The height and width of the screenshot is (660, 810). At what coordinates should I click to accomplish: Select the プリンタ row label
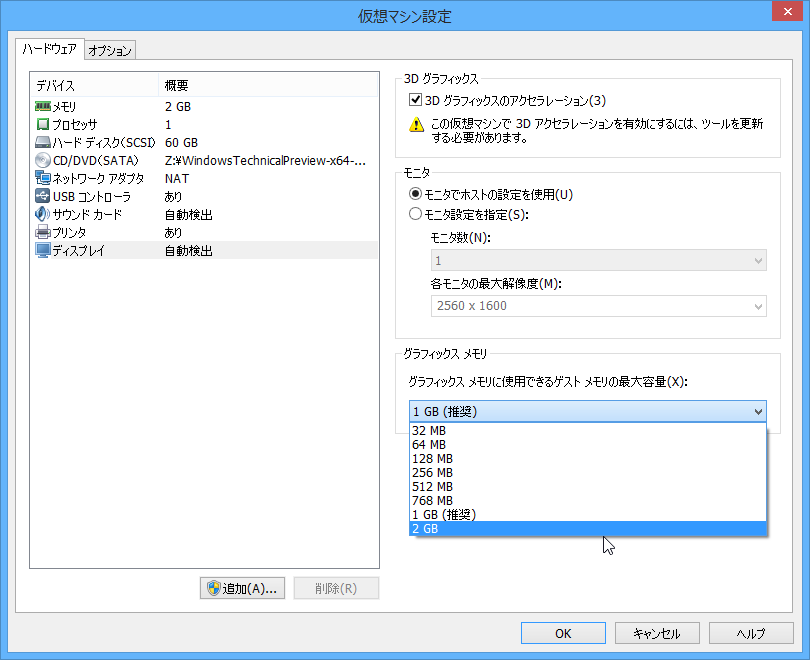coord(69,232)
